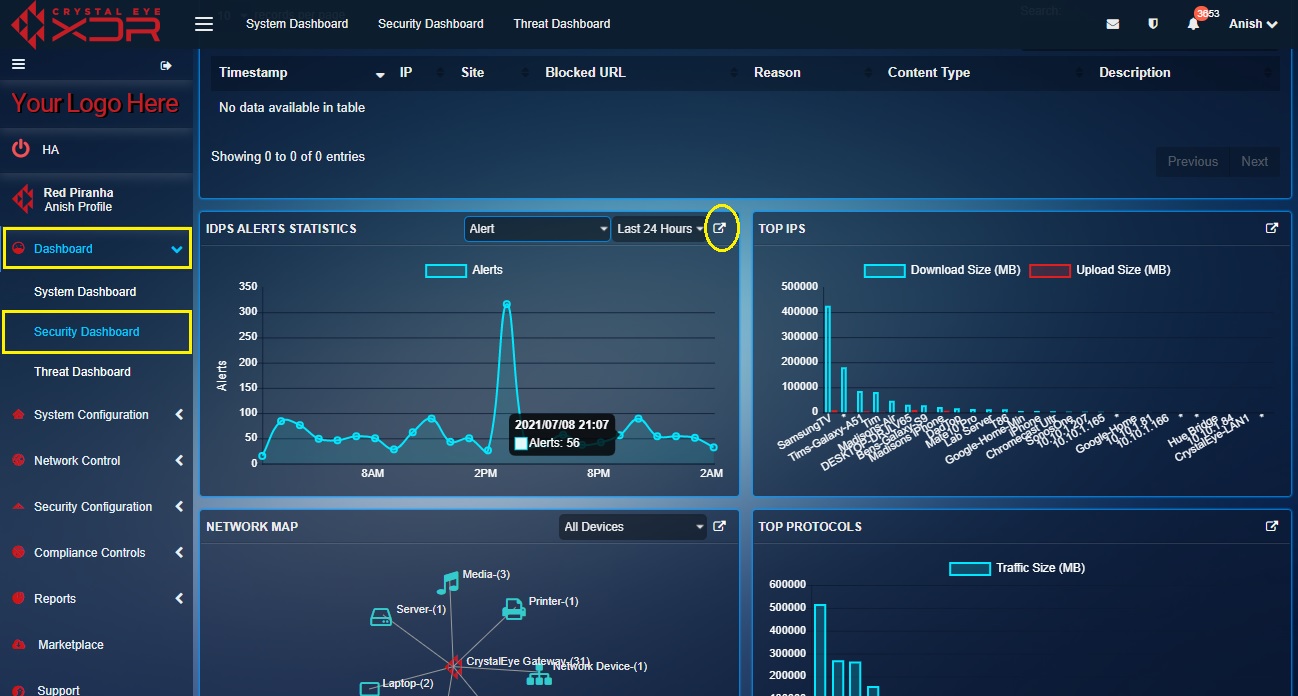
Task: Sort the table by Content Type column
Action: (985, 73)
